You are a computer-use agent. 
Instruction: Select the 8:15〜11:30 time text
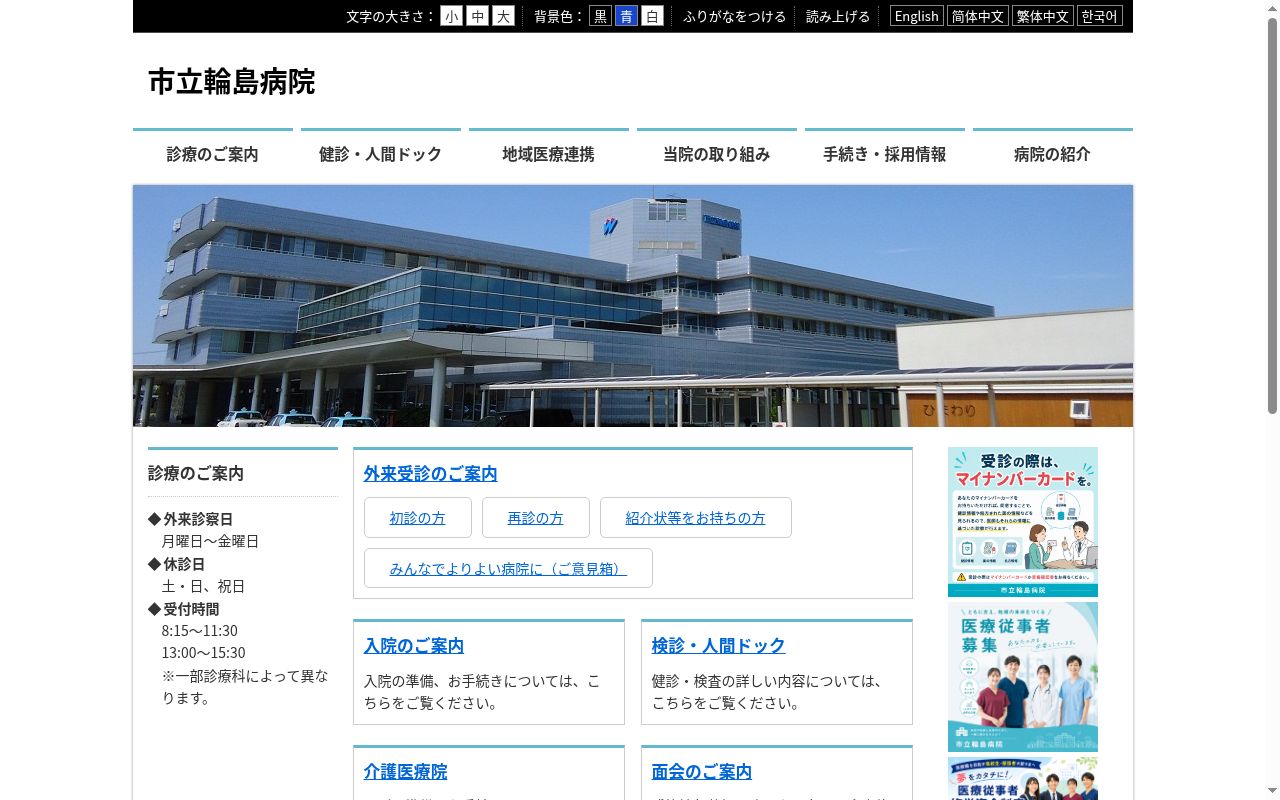pyautogui.click(x=200, y=631)
